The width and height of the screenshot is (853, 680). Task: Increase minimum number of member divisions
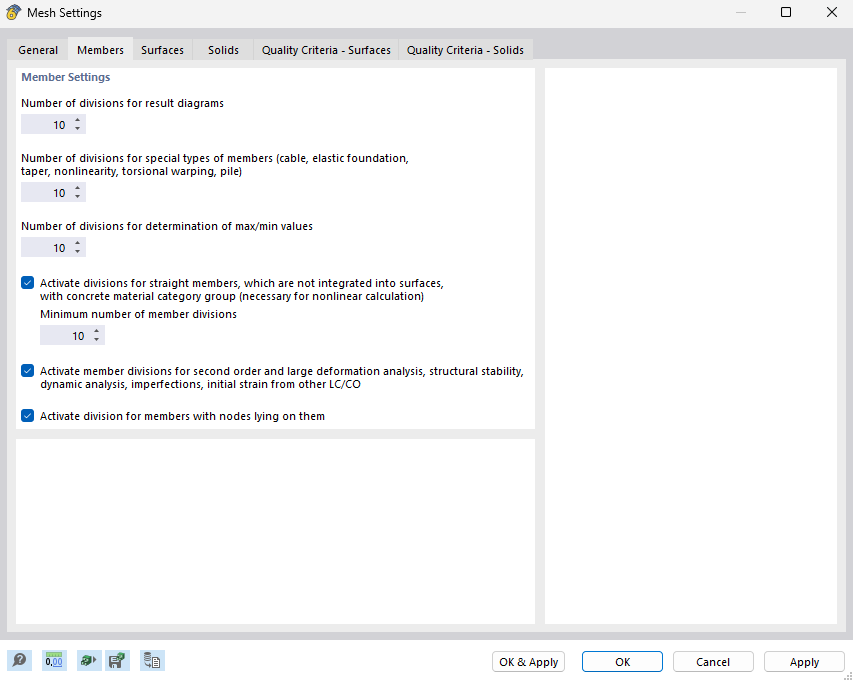point(96,331)
